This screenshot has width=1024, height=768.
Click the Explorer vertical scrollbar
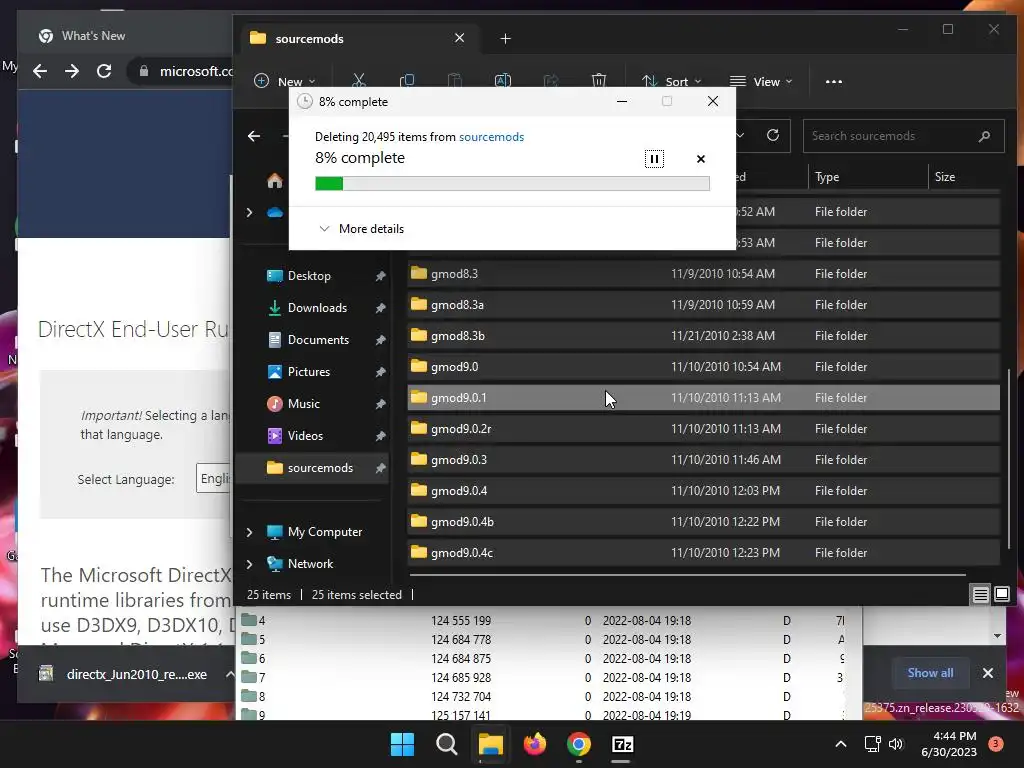point(1010,457)
